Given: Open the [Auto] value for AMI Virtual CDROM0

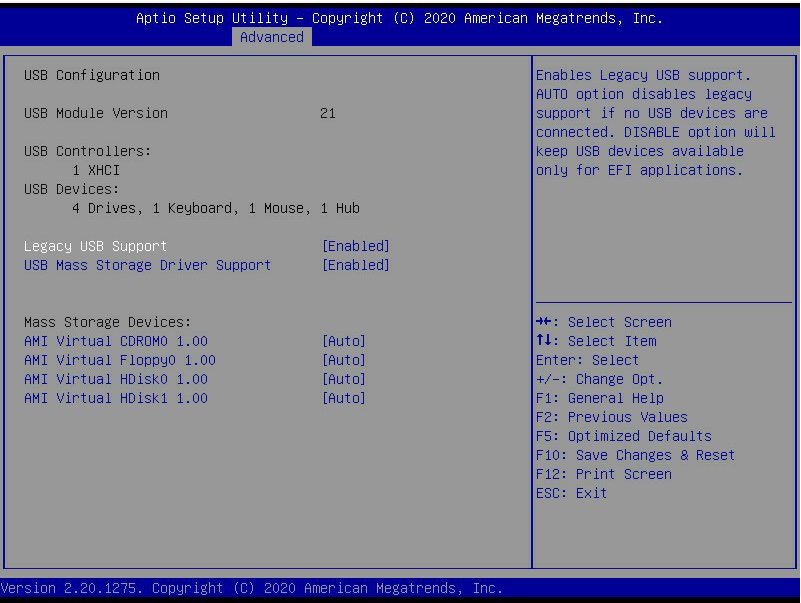Looking at the screenshot, I should [344, 341].
